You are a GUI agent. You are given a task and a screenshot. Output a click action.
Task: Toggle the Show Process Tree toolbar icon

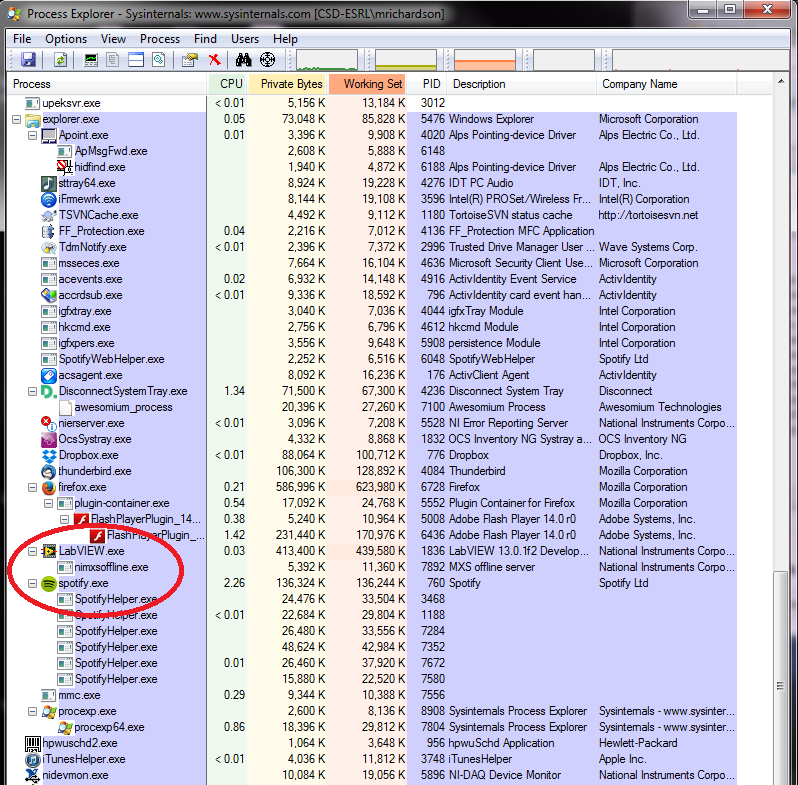(112, 60)
